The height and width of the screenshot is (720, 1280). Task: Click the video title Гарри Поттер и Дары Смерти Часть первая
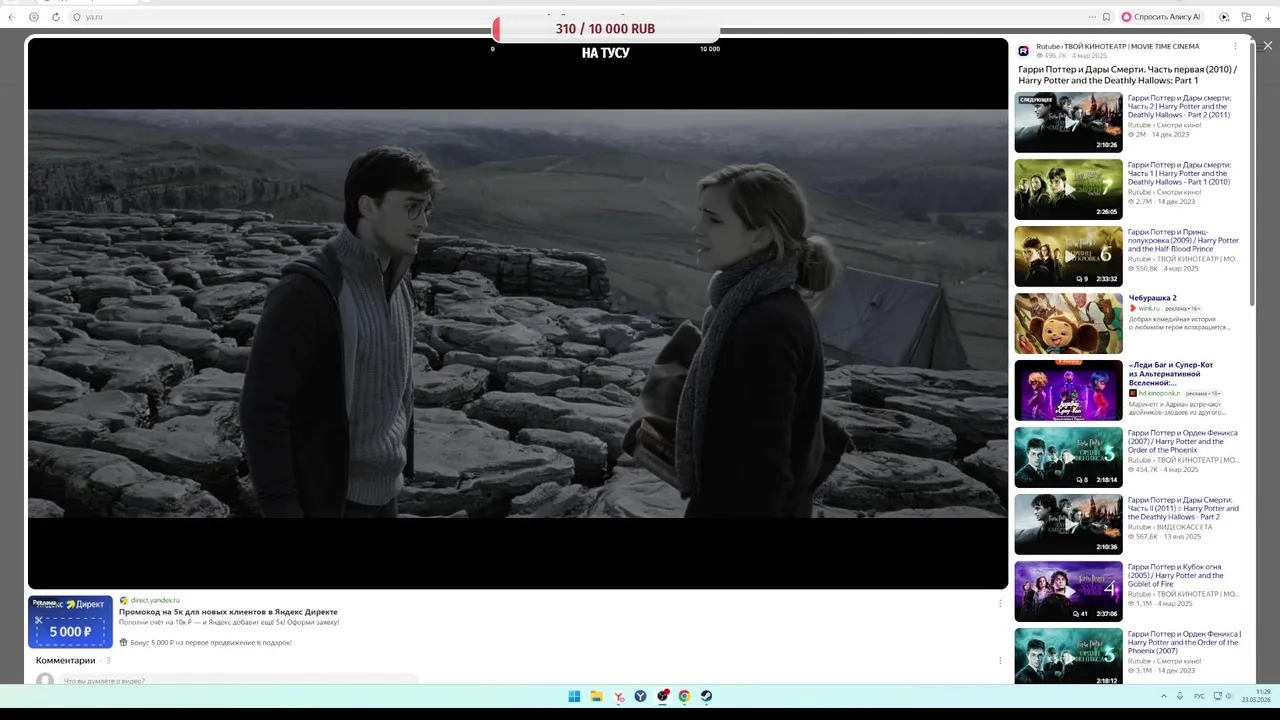(x=1127, y=75)
